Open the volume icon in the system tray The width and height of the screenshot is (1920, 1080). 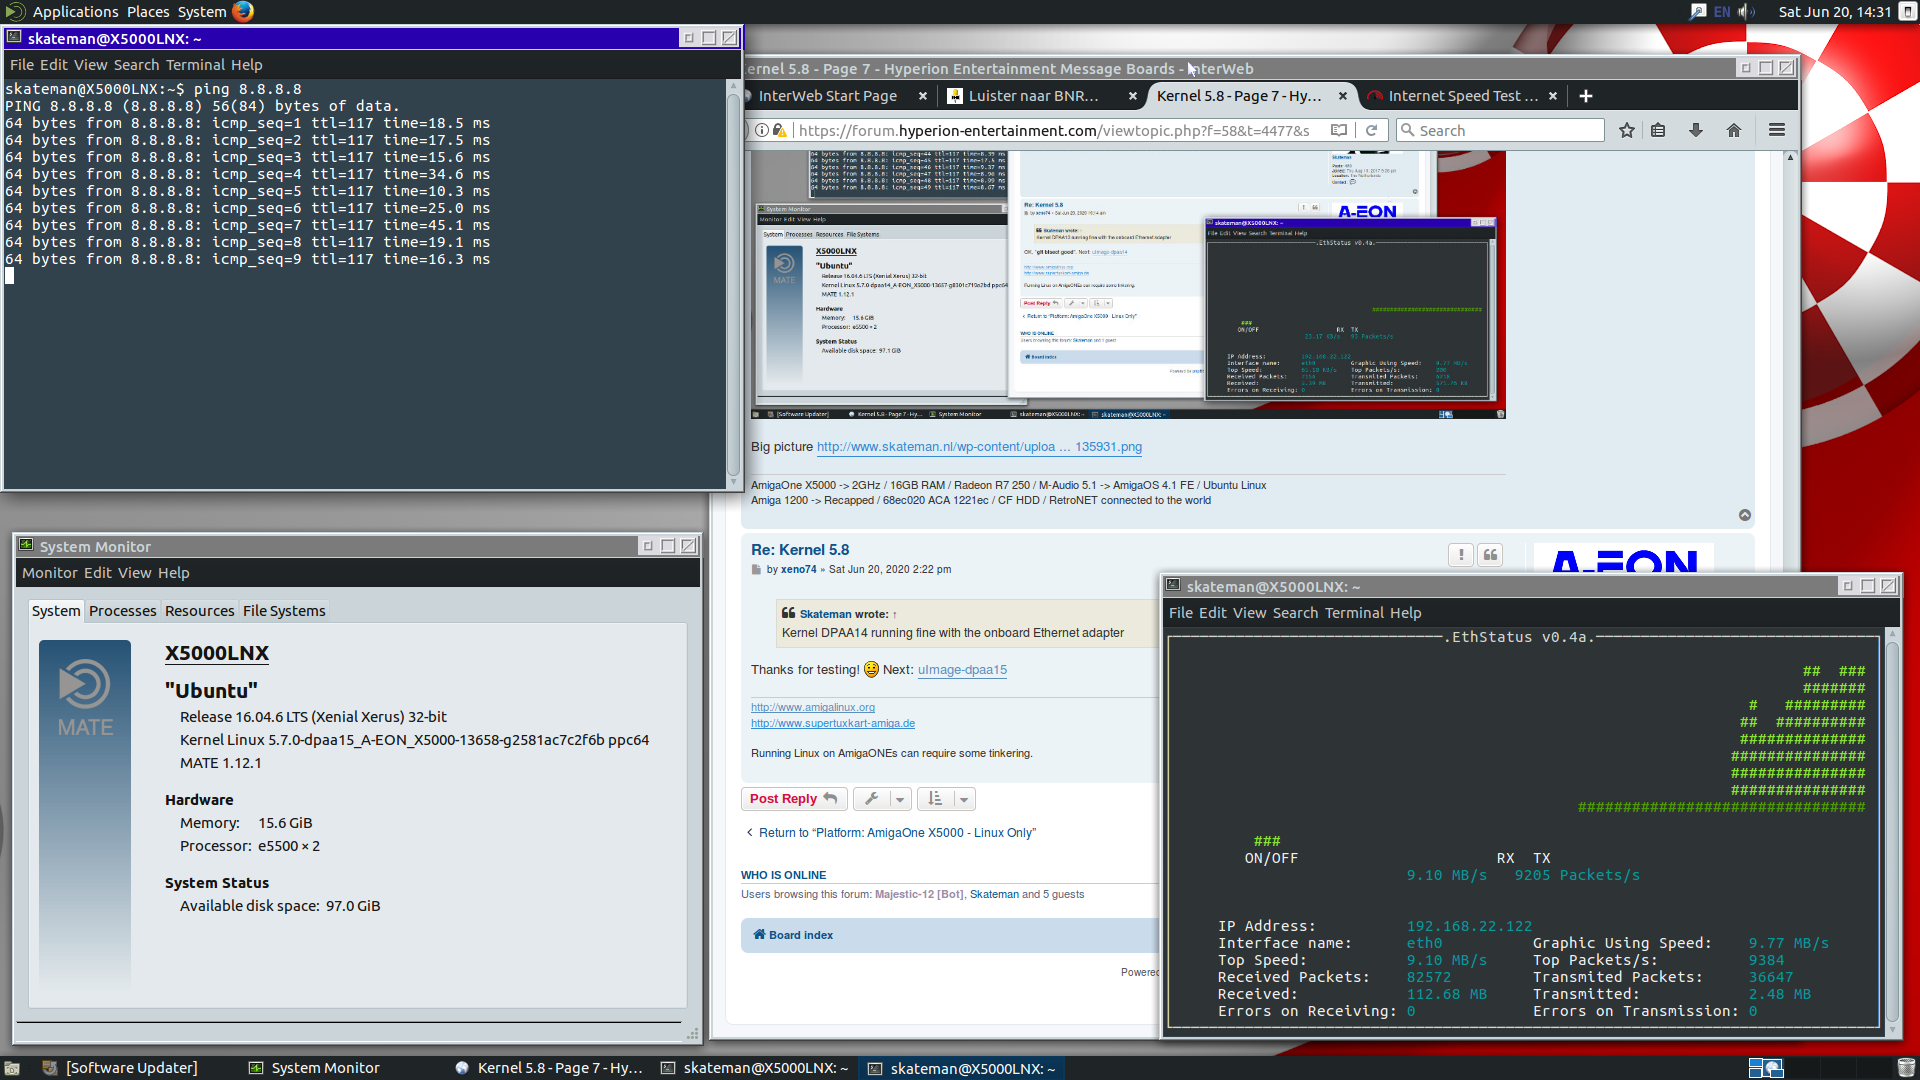click(x=1746, y=12)
